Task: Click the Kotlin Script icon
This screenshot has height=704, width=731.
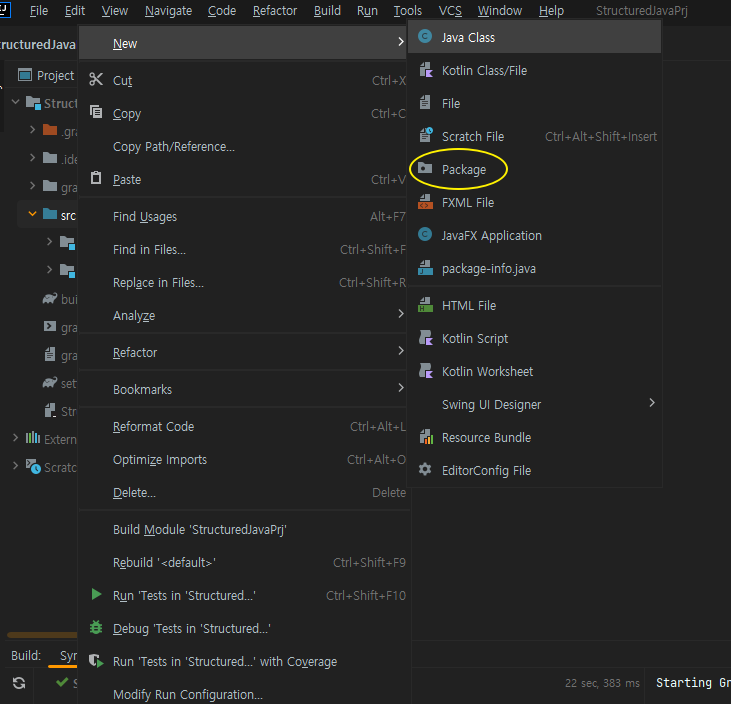Action: [x=426, y=338]
